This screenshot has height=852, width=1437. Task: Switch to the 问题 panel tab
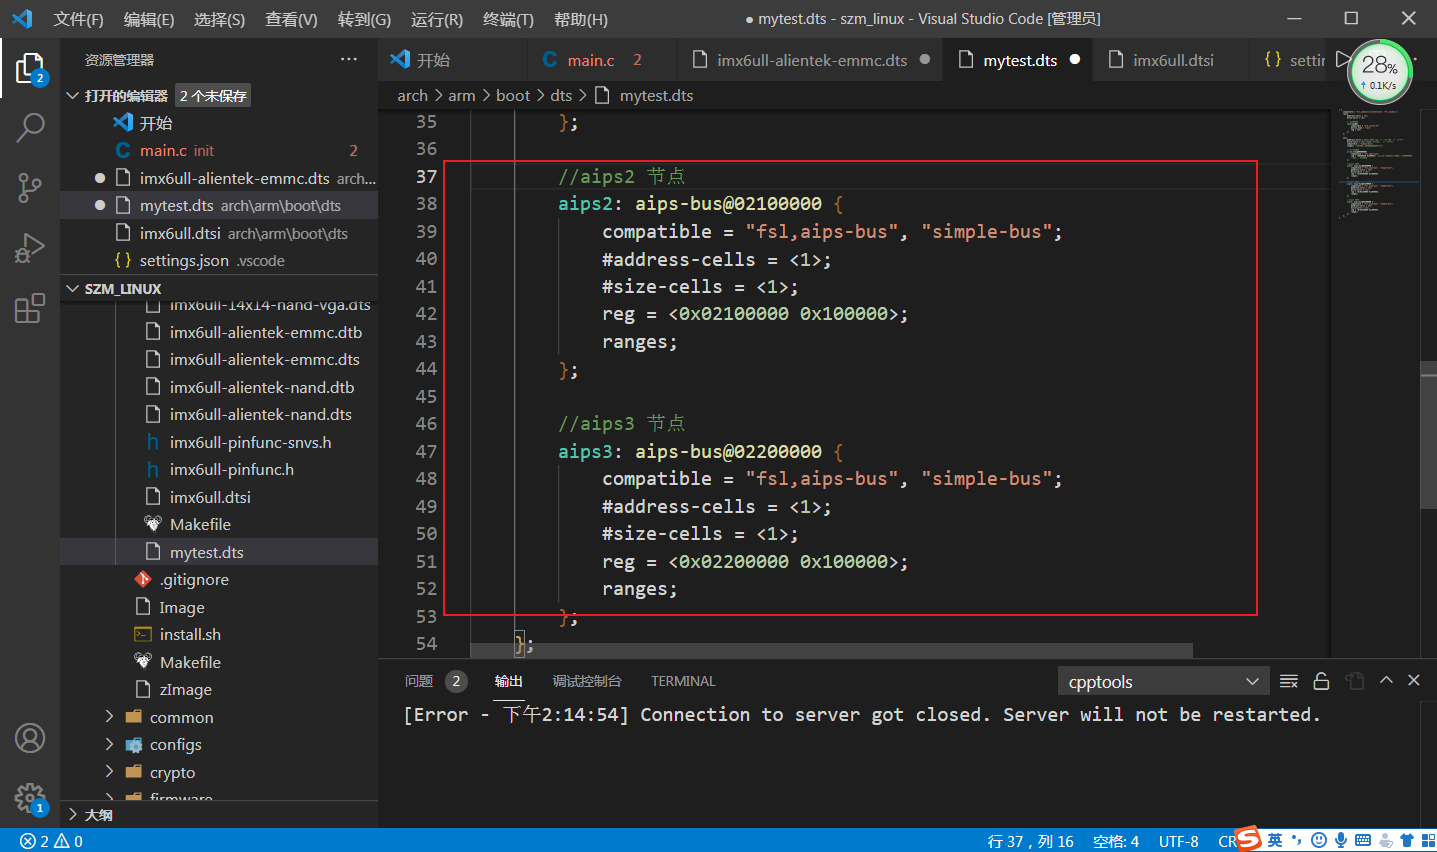click(419, 681)
